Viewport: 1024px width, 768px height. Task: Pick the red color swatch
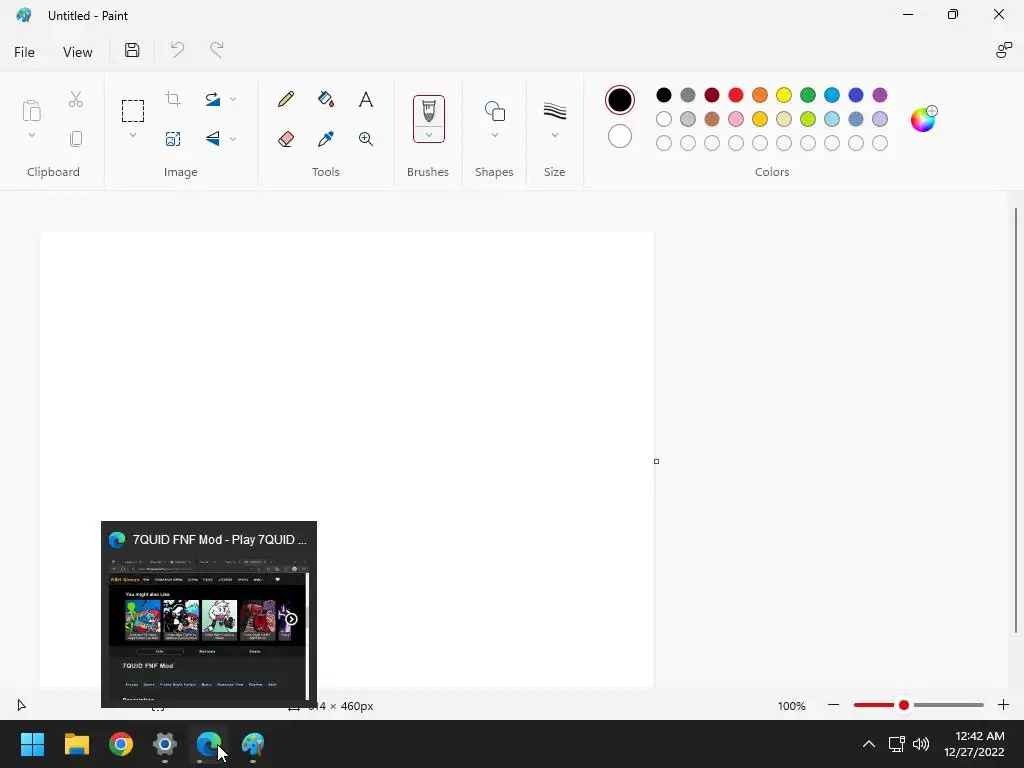click(x=735, y=95)
